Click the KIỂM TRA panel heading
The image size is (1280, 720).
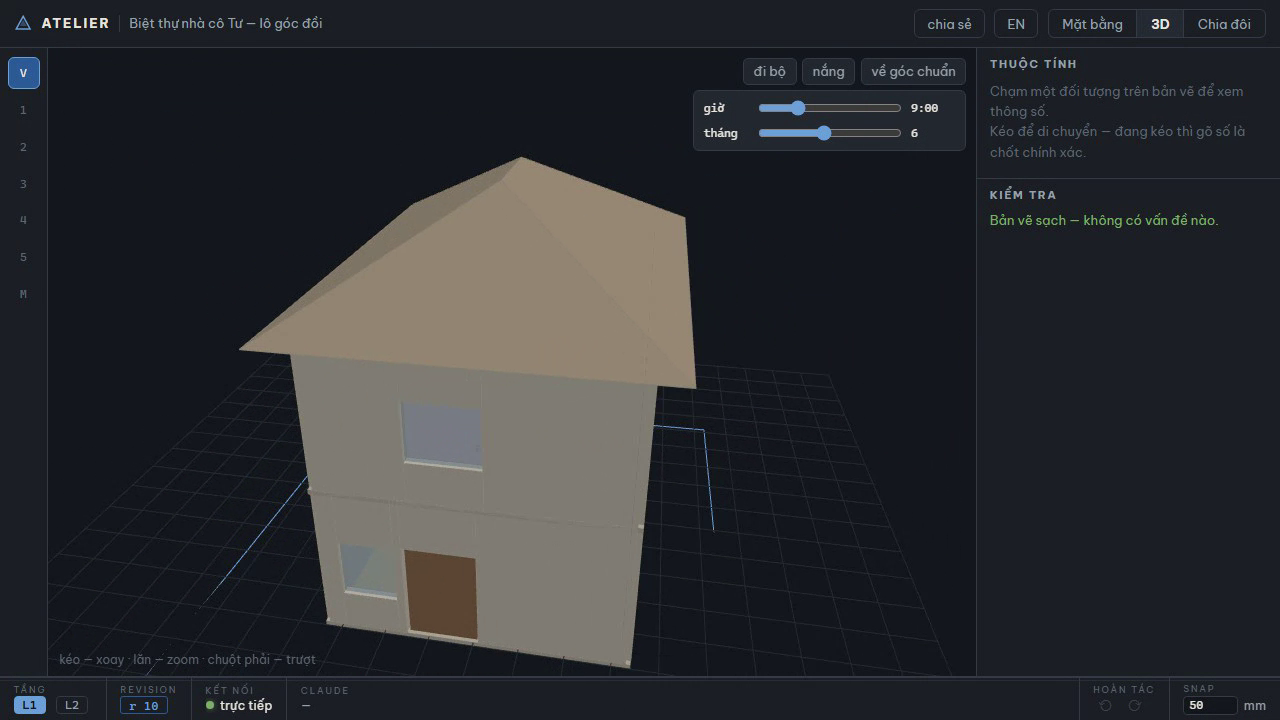click(x=1023, y=195)
